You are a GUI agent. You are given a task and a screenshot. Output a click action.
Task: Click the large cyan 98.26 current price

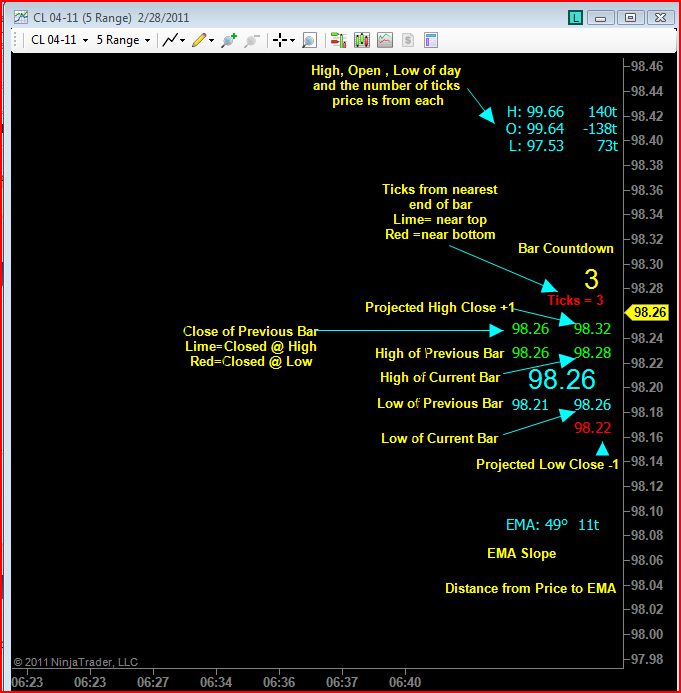tap(562, 379)
